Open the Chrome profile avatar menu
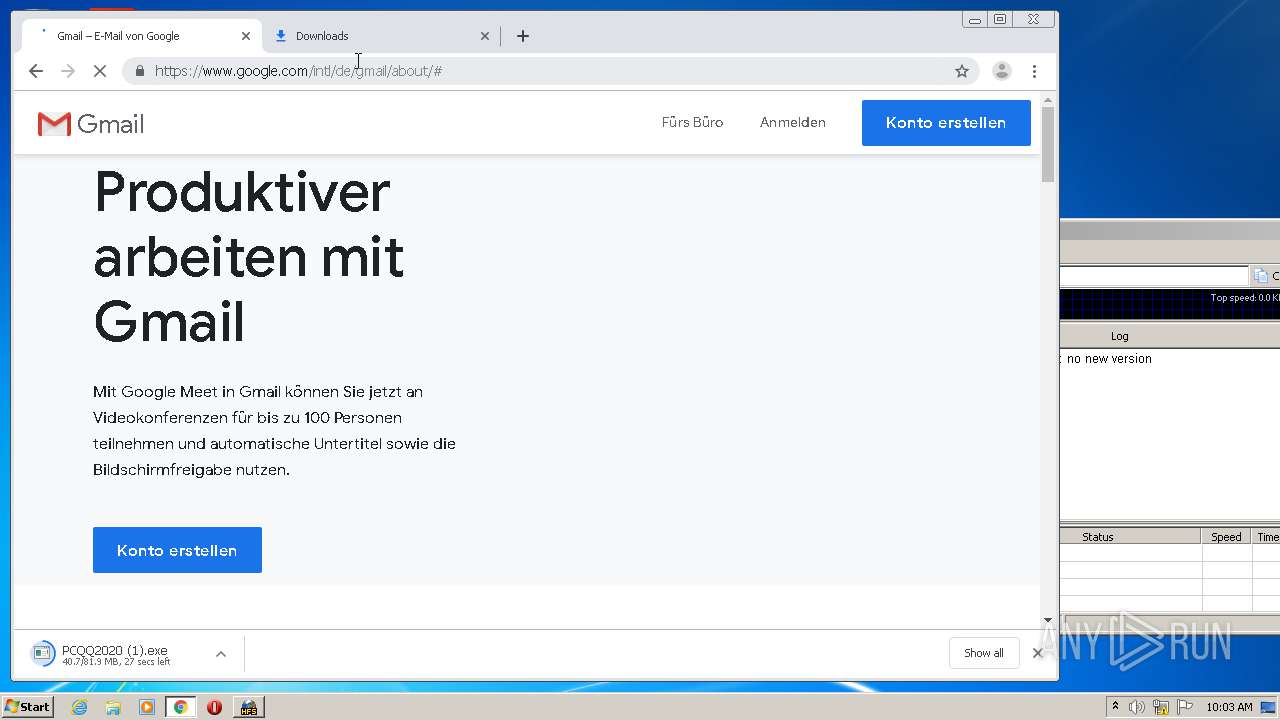The width and height of the screenshot is (1280, 720). pyautogui.click(x=1001, y=71)
